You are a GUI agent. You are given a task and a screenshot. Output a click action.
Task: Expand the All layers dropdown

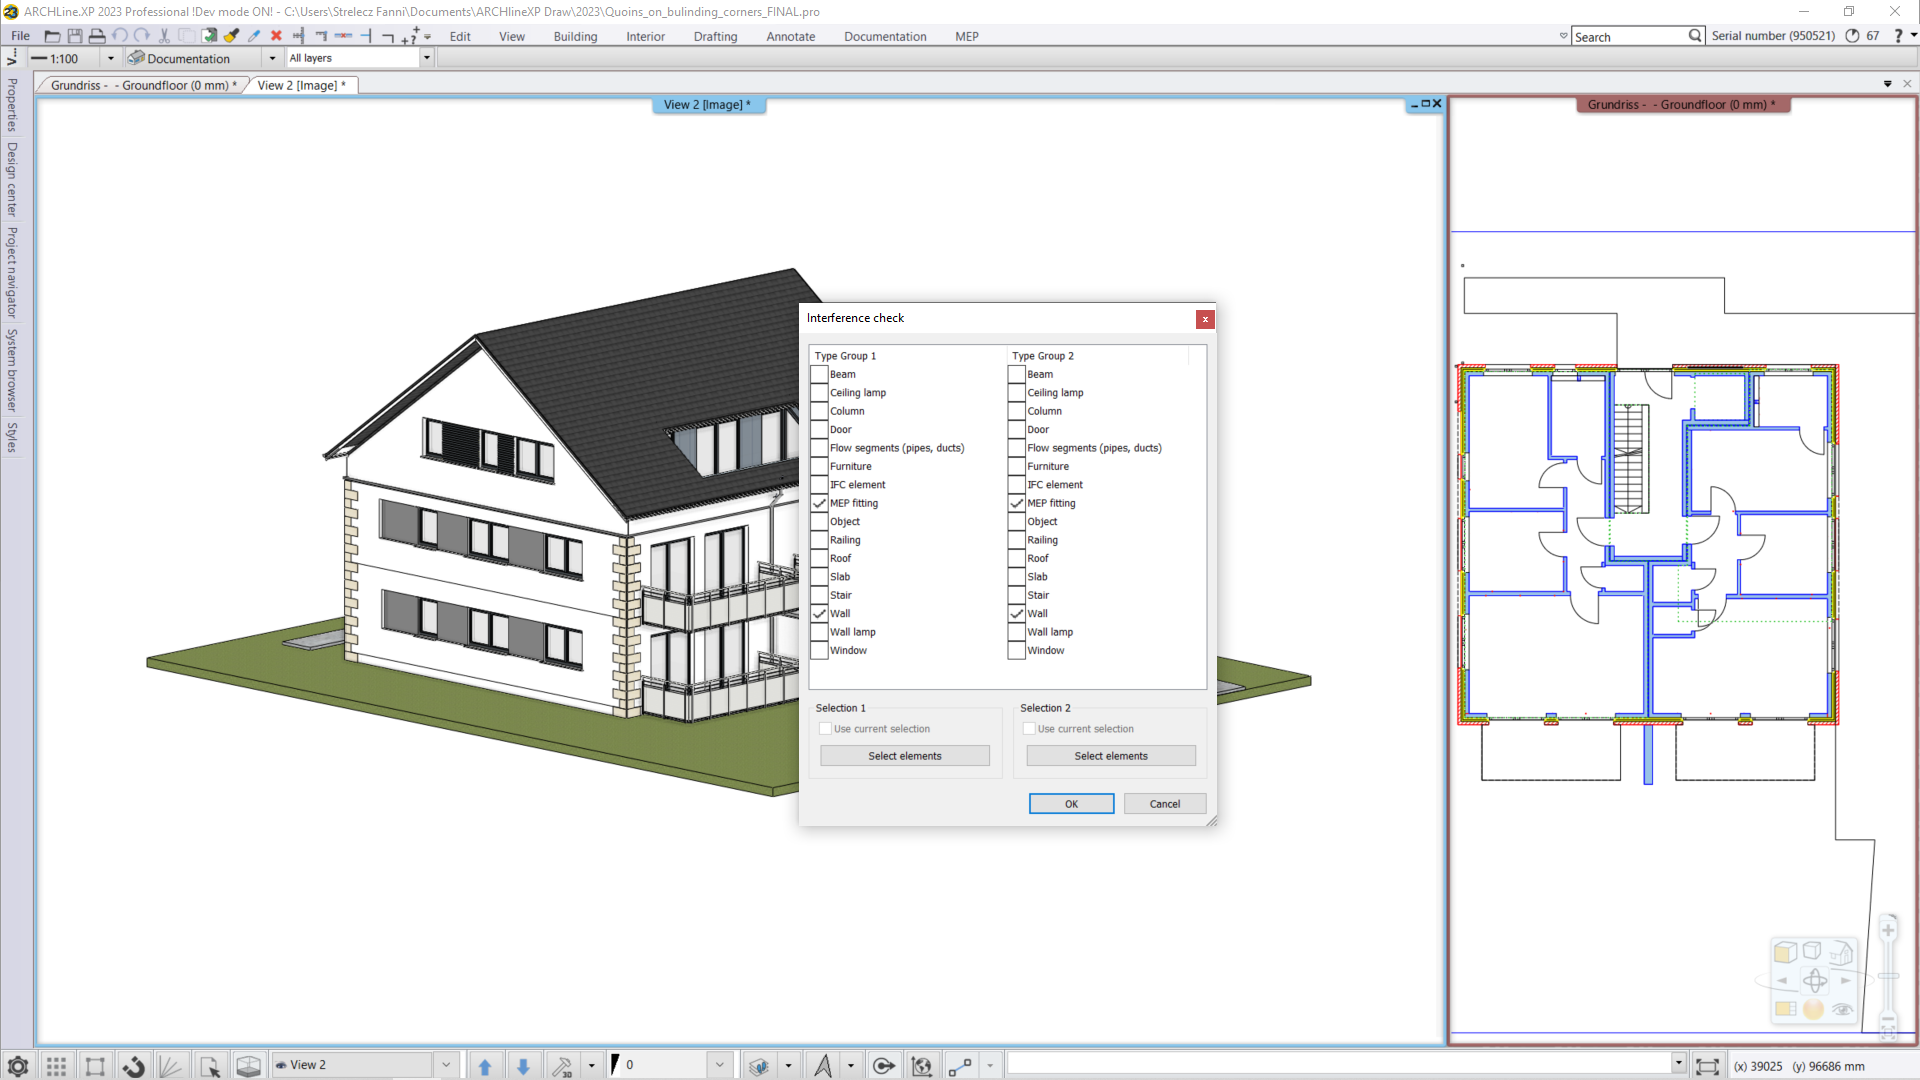pyautogui.click(x=426, y=57)
